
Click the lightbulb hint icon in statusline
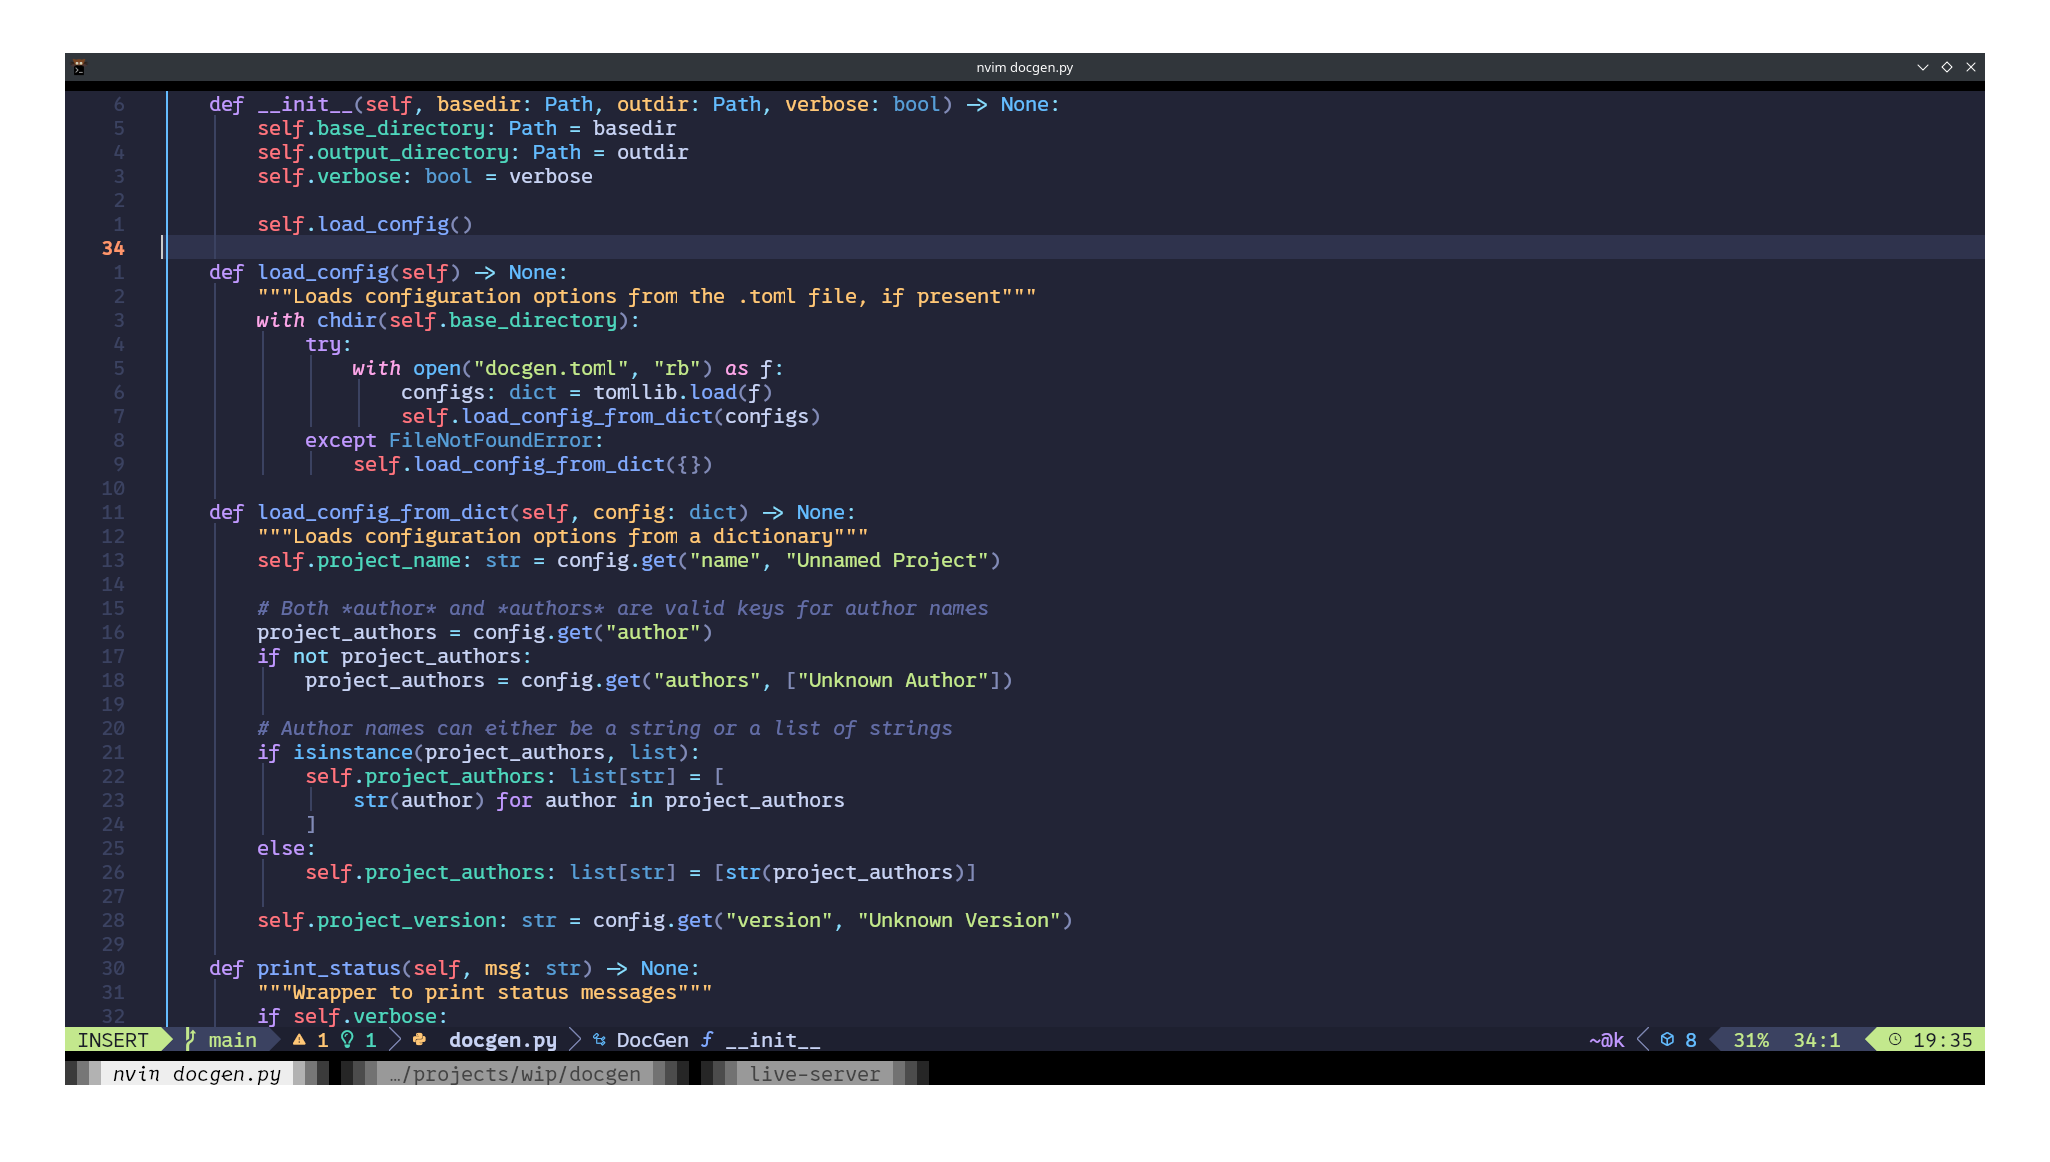click(x=347, y=1040)
